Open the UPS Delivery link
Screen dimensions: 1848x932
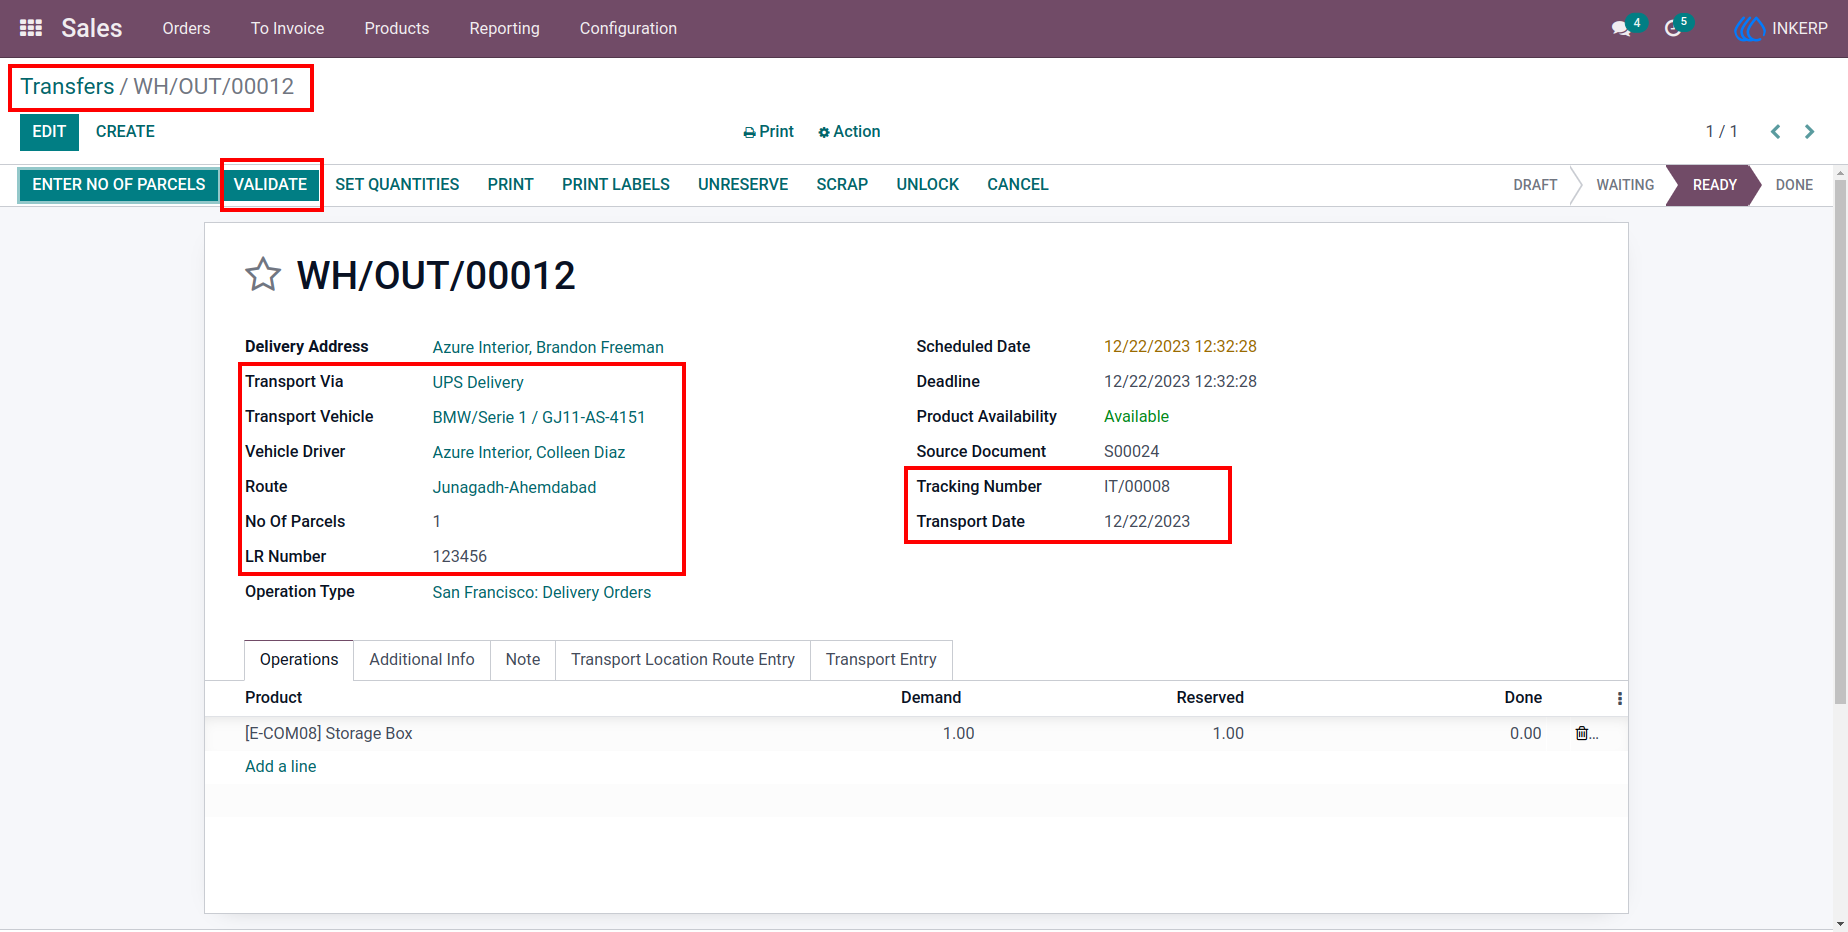[478, 382]
